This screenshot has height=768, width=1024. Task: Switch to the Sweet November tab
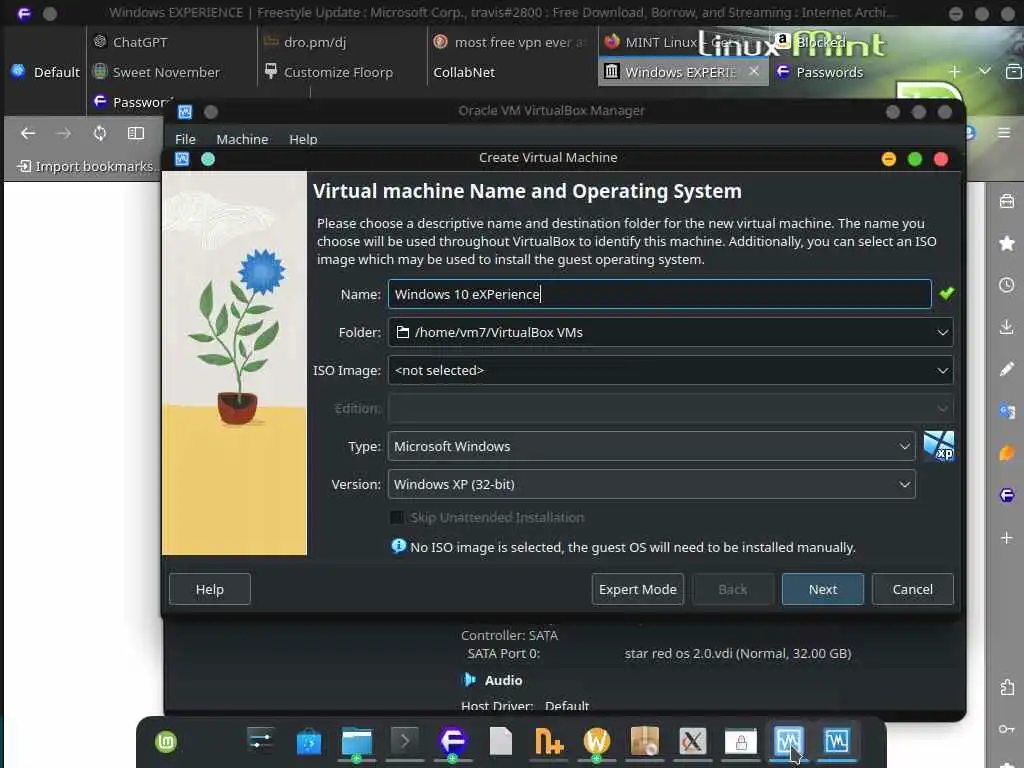(x=170, y=72)
